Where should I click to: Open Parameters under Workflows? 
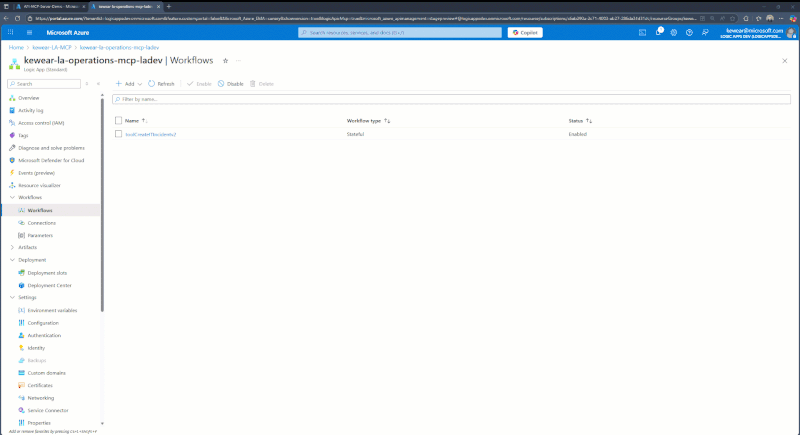click(x=40, y=236)
